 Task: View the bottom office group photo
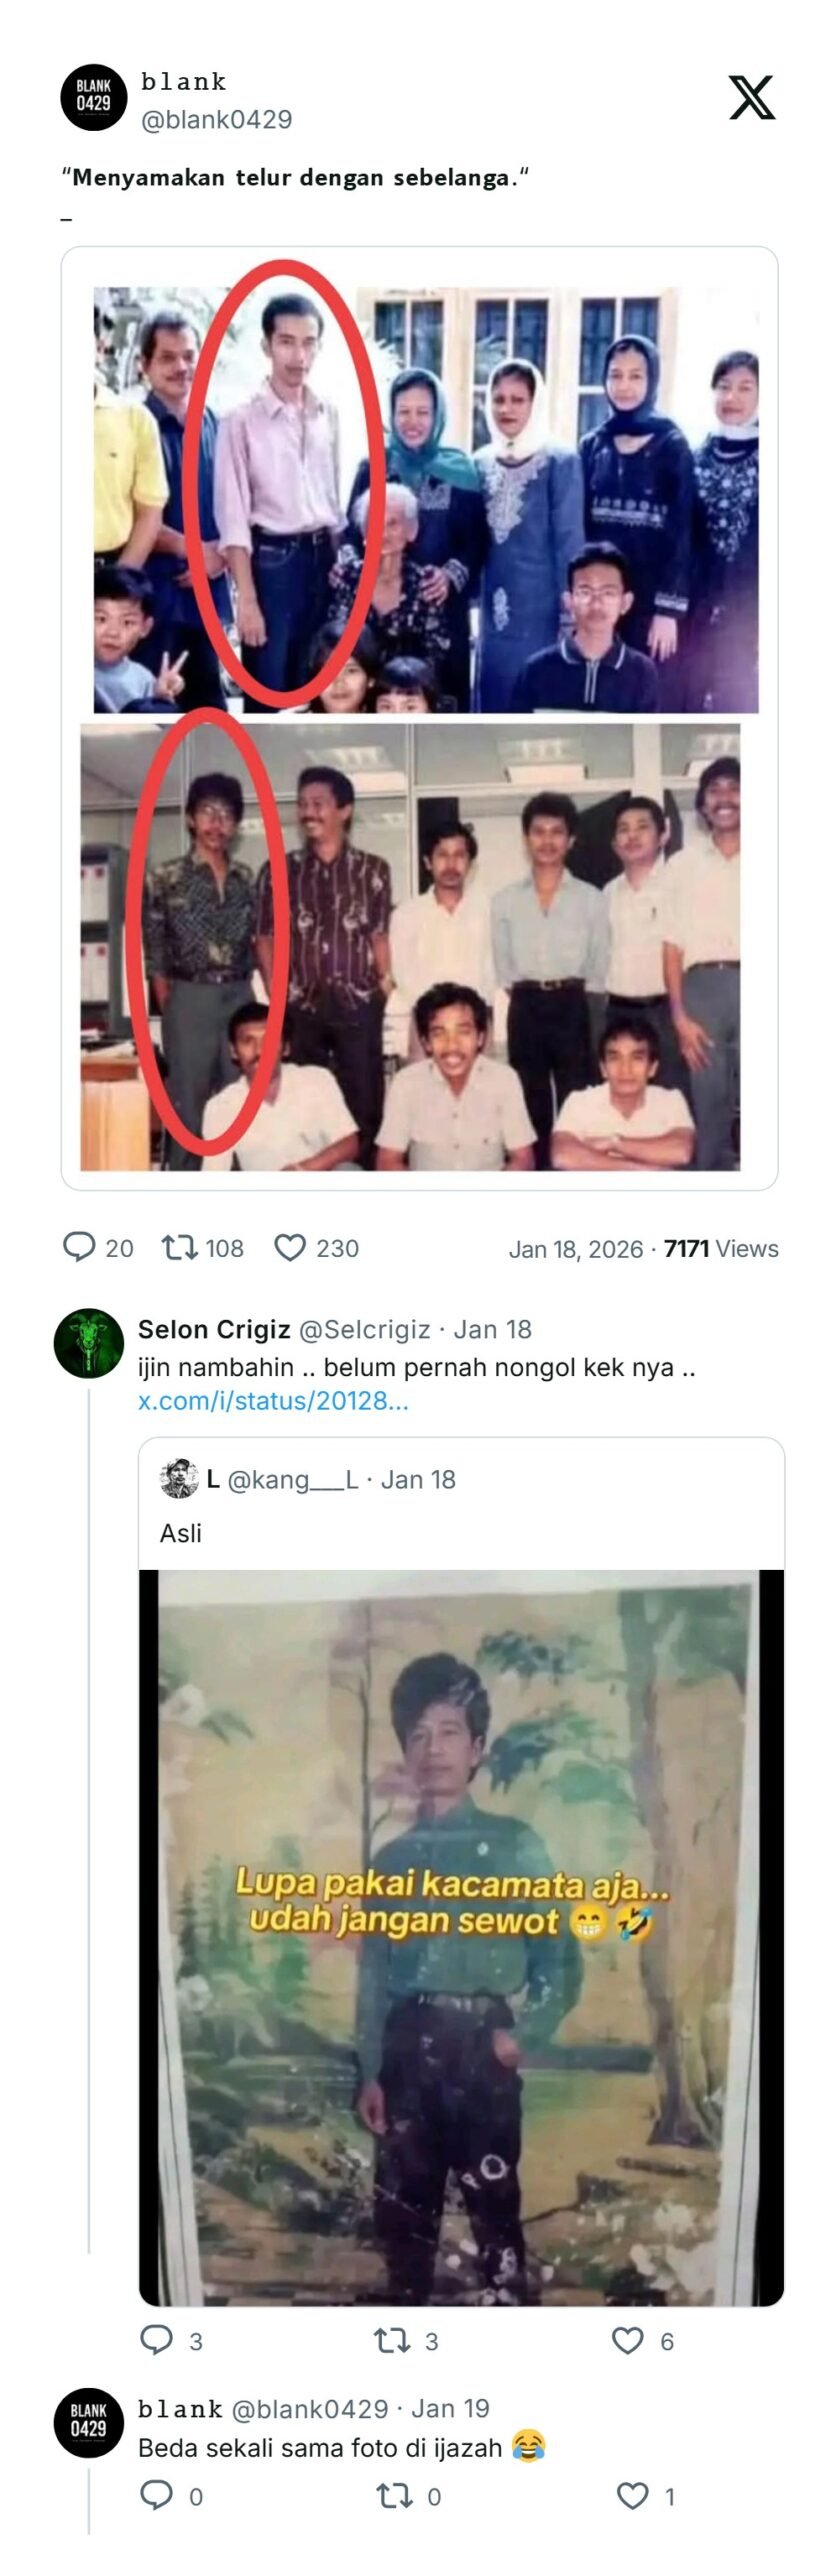coord(410,946)
